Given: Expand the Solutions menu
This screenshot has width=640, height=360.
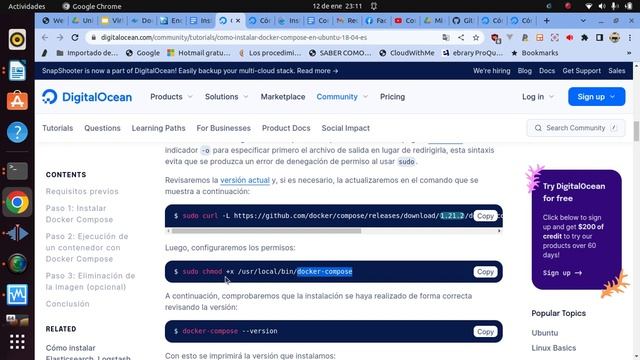Looking at the screenshot, I should tap(226, 97).
